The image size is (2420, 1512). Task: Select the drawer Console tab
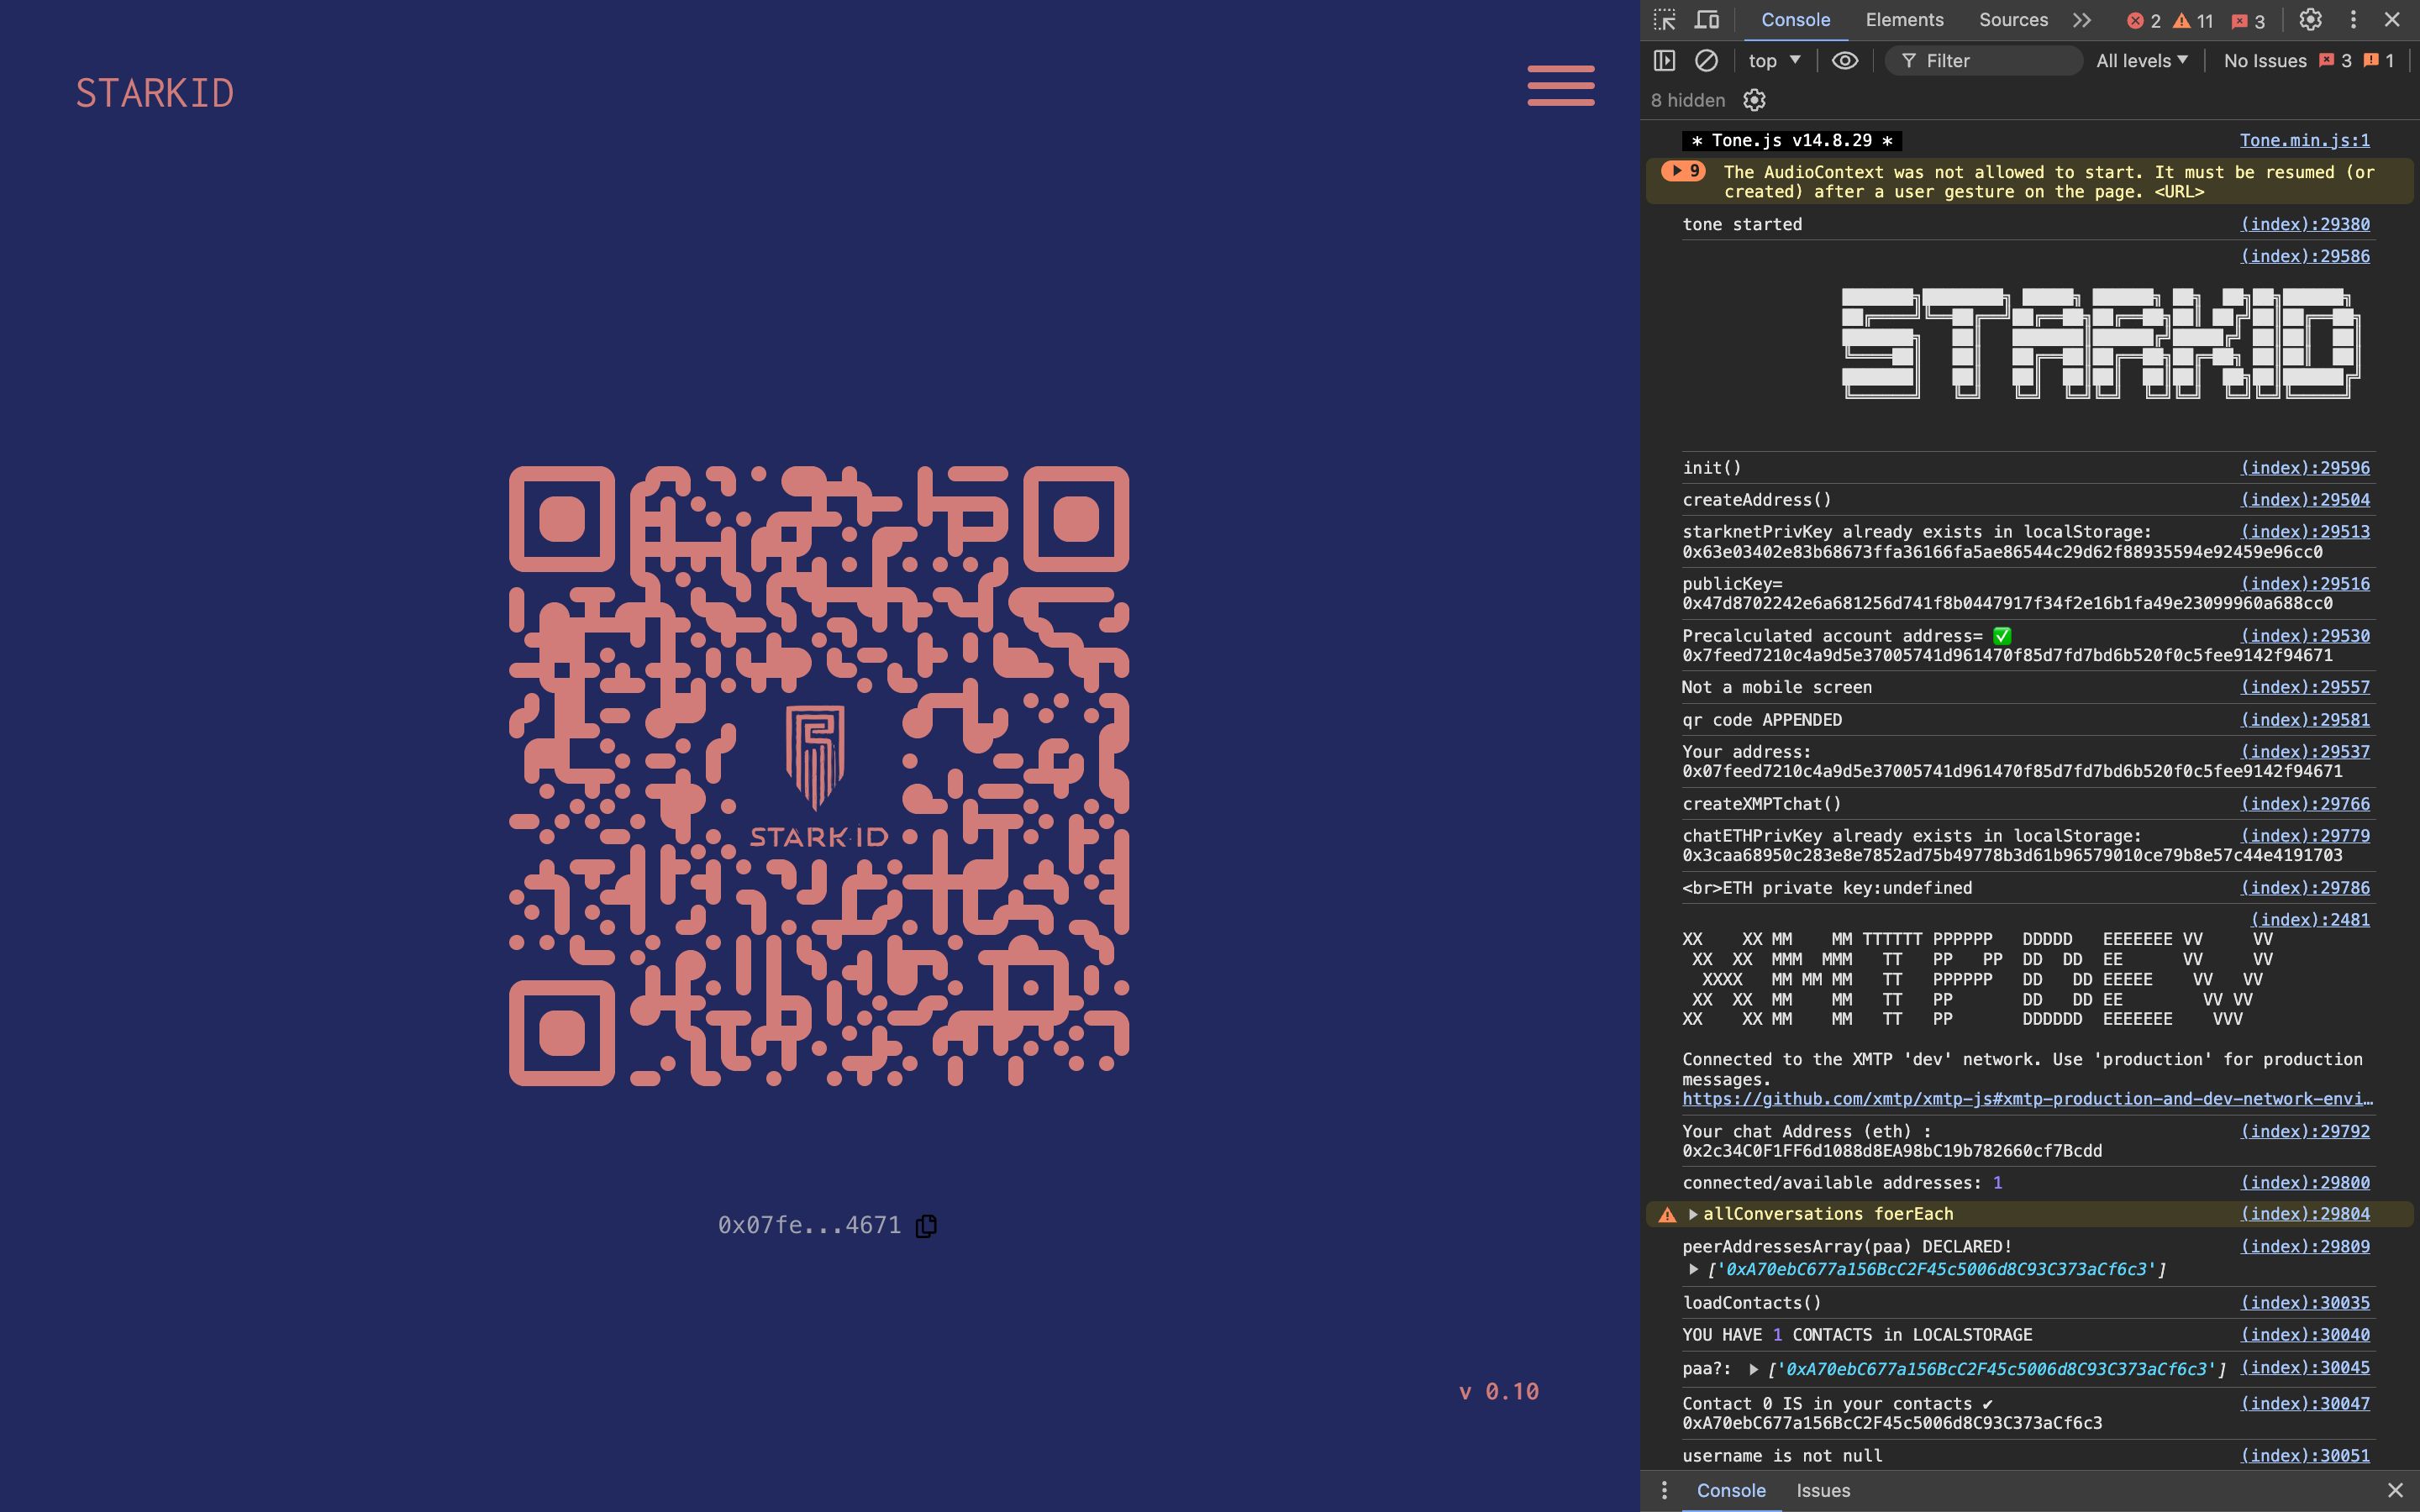click(x=1731, y=1490)
